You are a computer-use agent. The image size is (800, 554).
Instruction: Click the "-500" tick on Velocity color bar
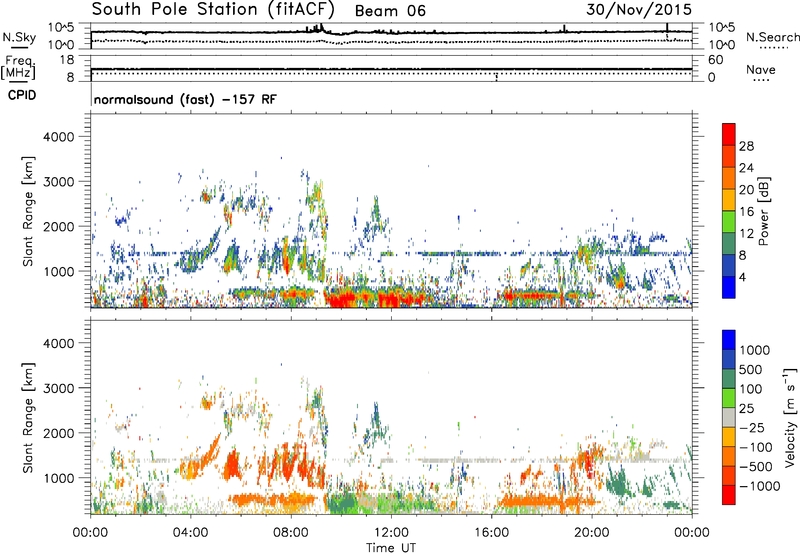[x=756, y=467]
